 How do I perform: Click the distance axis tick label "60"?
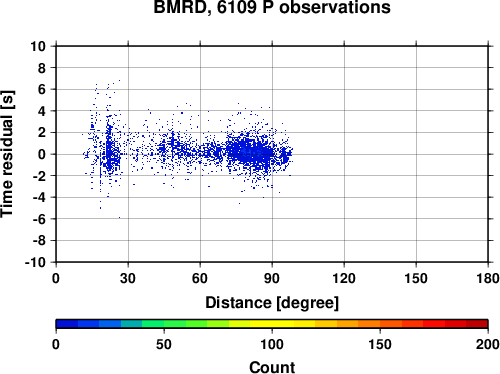click(x=200, y=278)
